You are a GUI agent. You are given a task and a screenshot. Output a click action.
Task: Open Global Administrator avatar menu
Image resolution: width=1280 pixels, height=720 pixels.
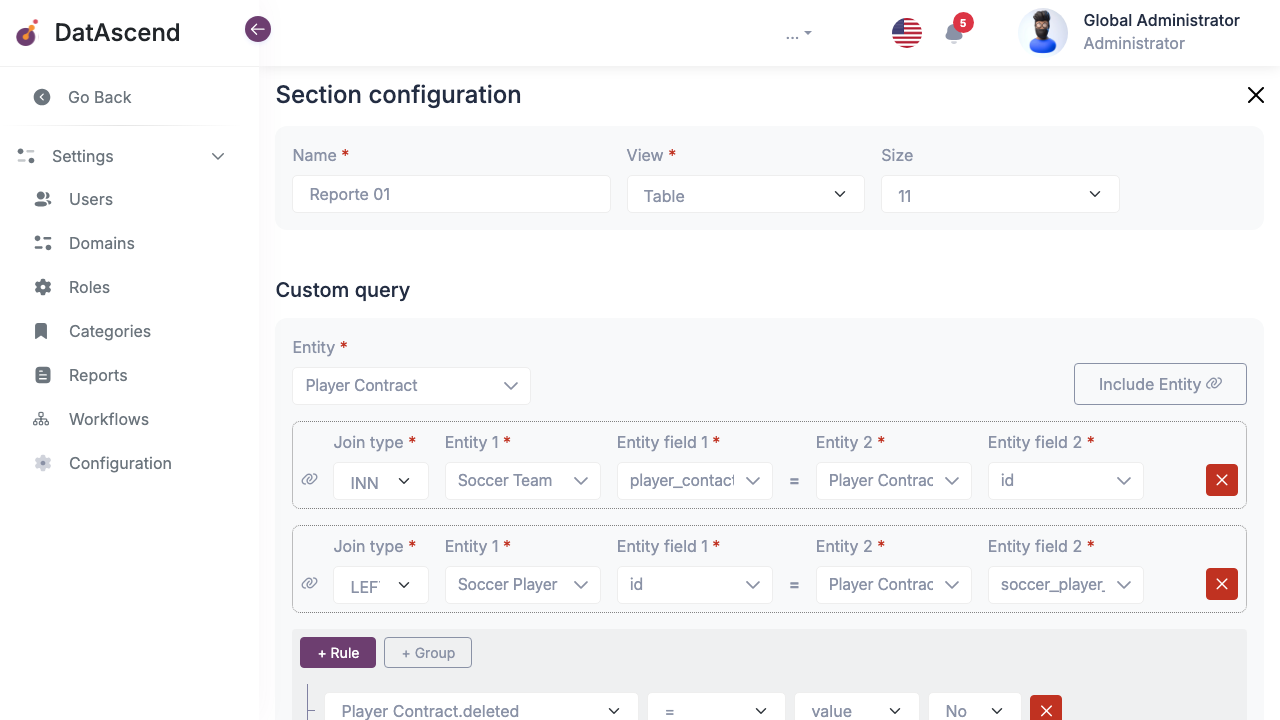1043,32
